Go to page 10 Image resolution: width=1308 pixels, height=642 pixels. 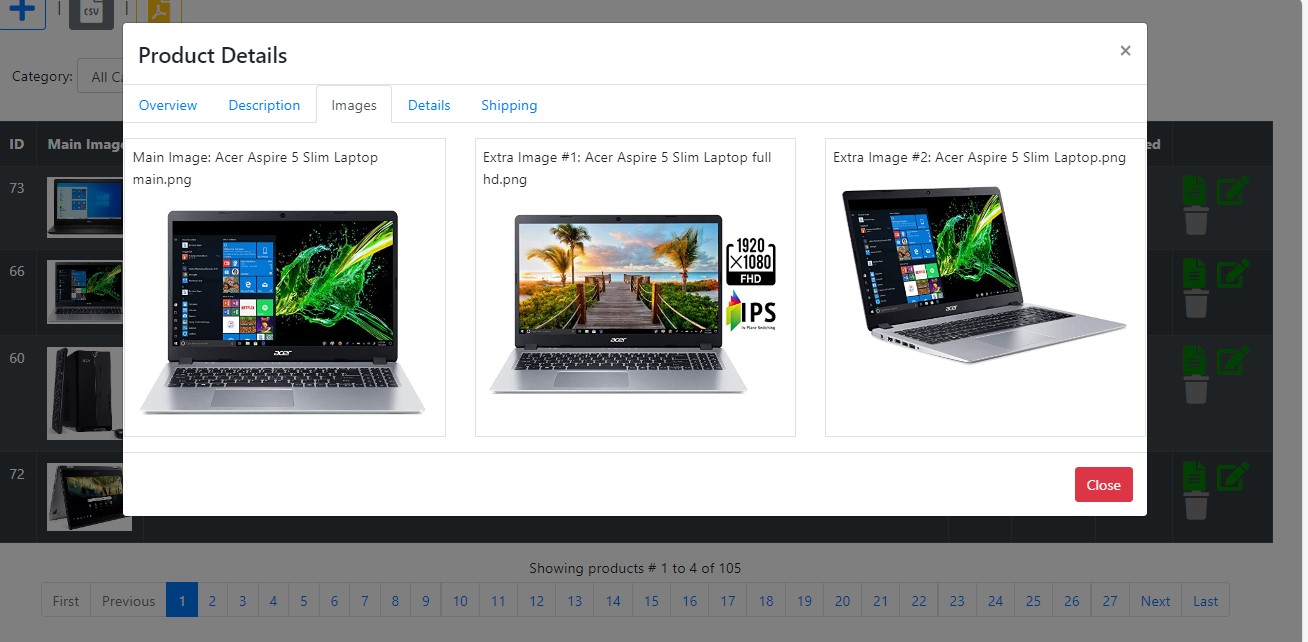click(460, 601)
